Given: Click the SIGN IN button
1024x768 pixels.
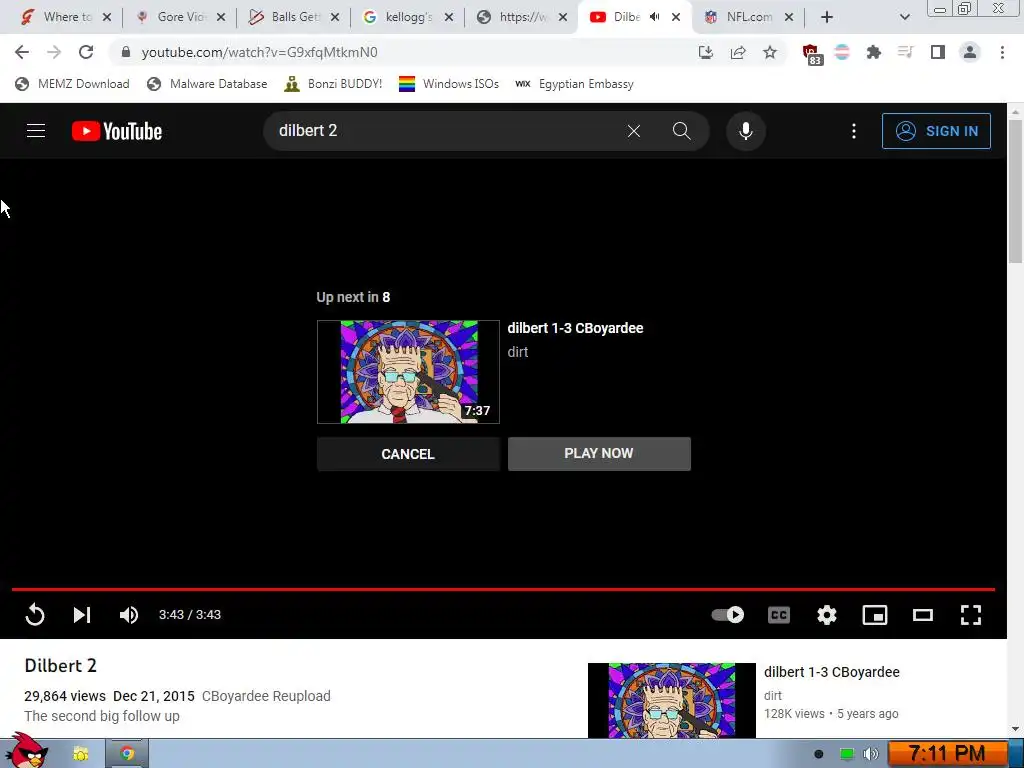Looking at the screenshot, I should 936,131.
